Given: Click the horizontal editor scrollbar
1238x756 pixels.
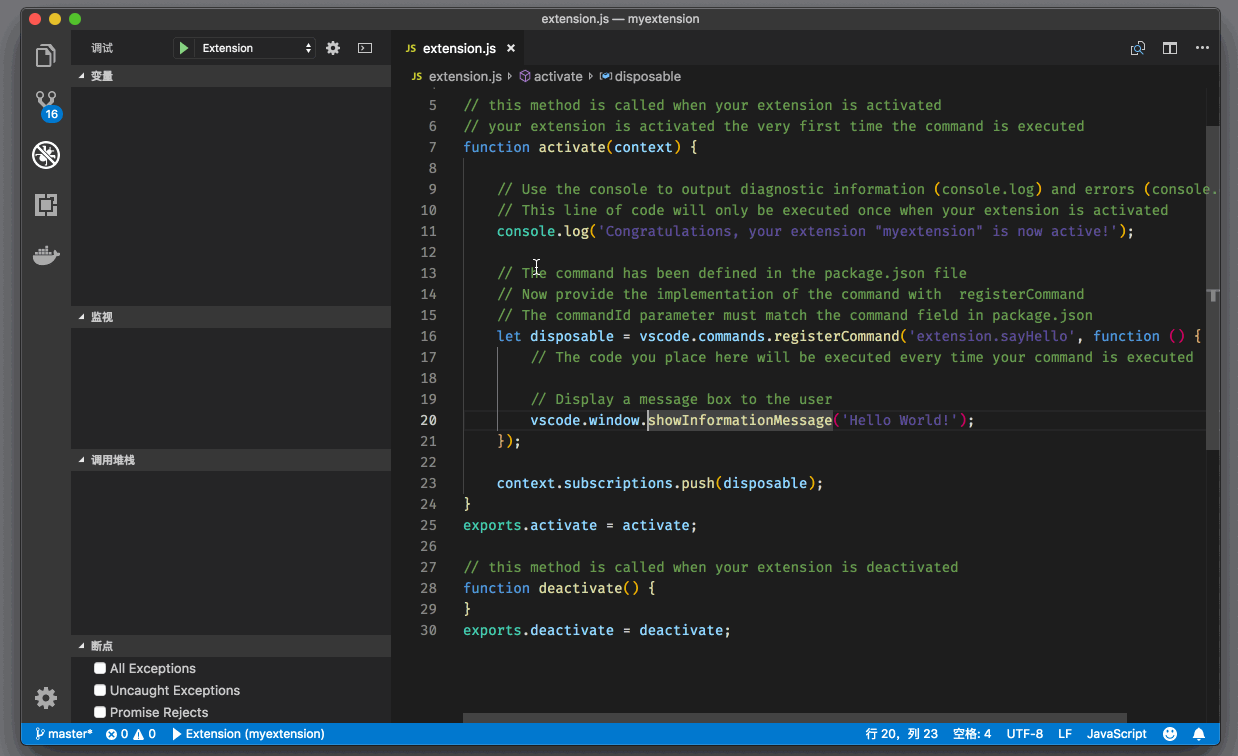Looking at the screenshot, I should coord(794,717).
